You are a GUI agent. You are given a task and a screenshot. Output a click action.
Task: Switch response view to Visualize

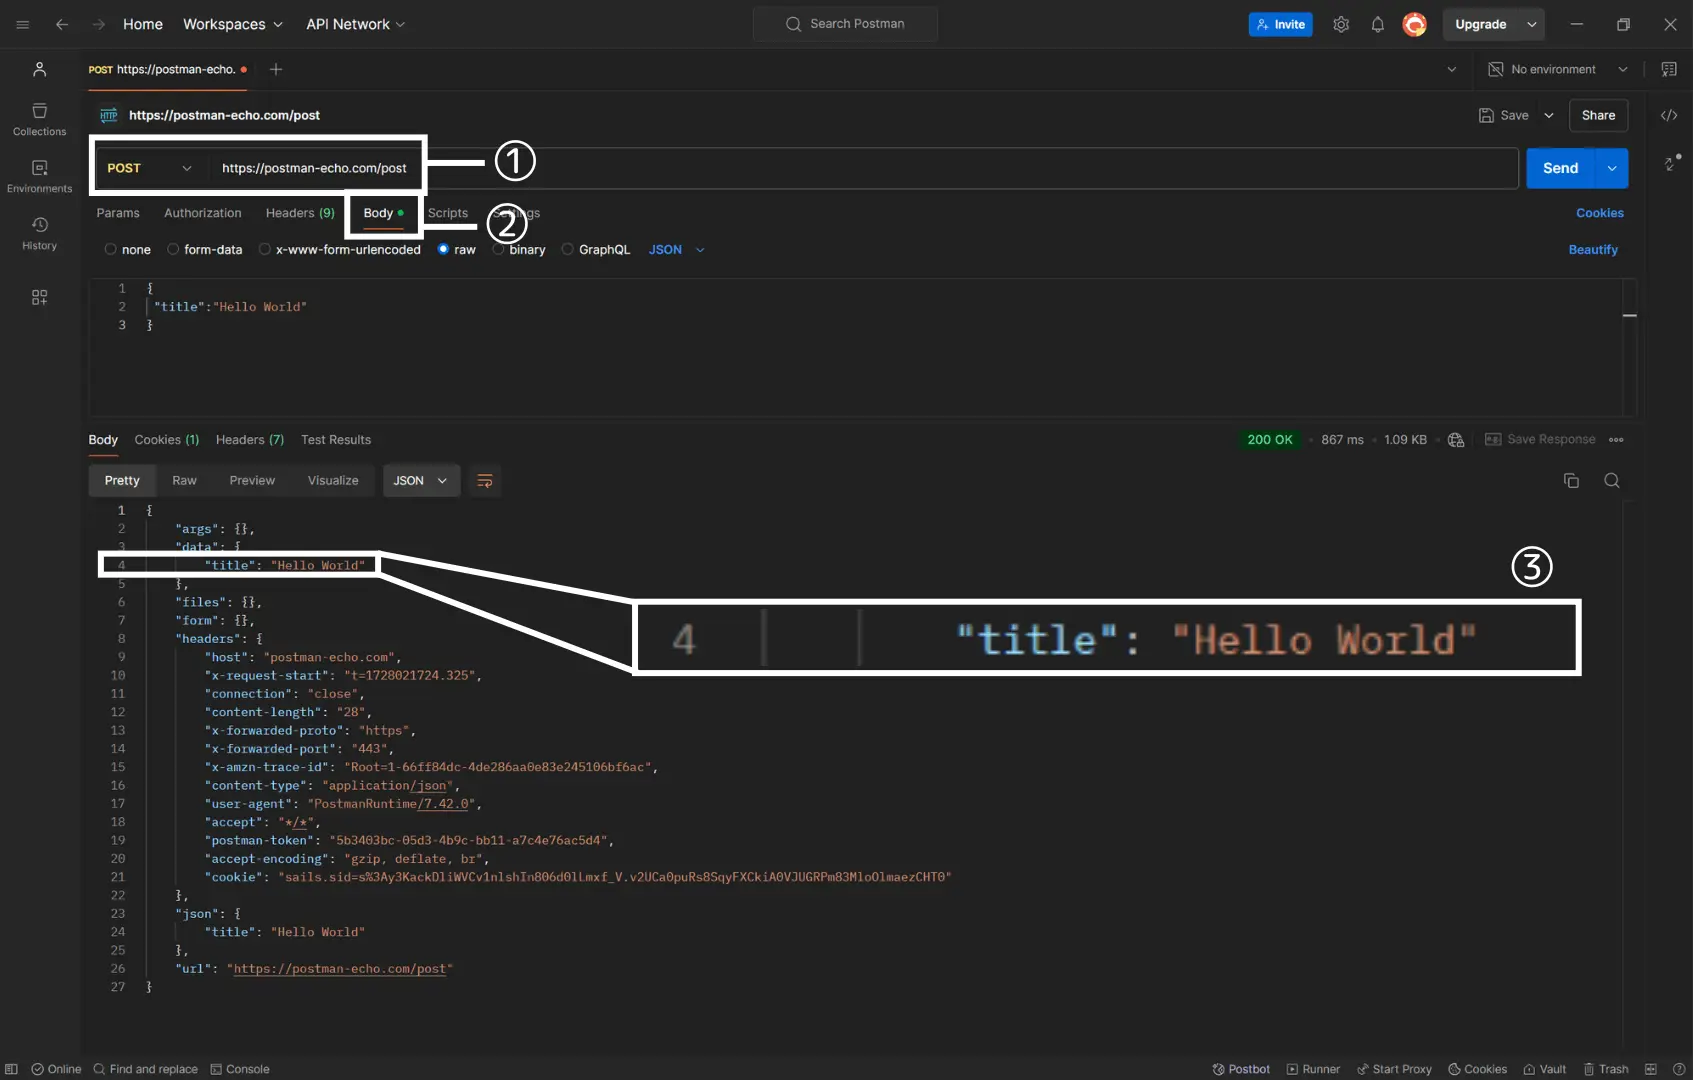pyautogui.click(x=333, y=481)
